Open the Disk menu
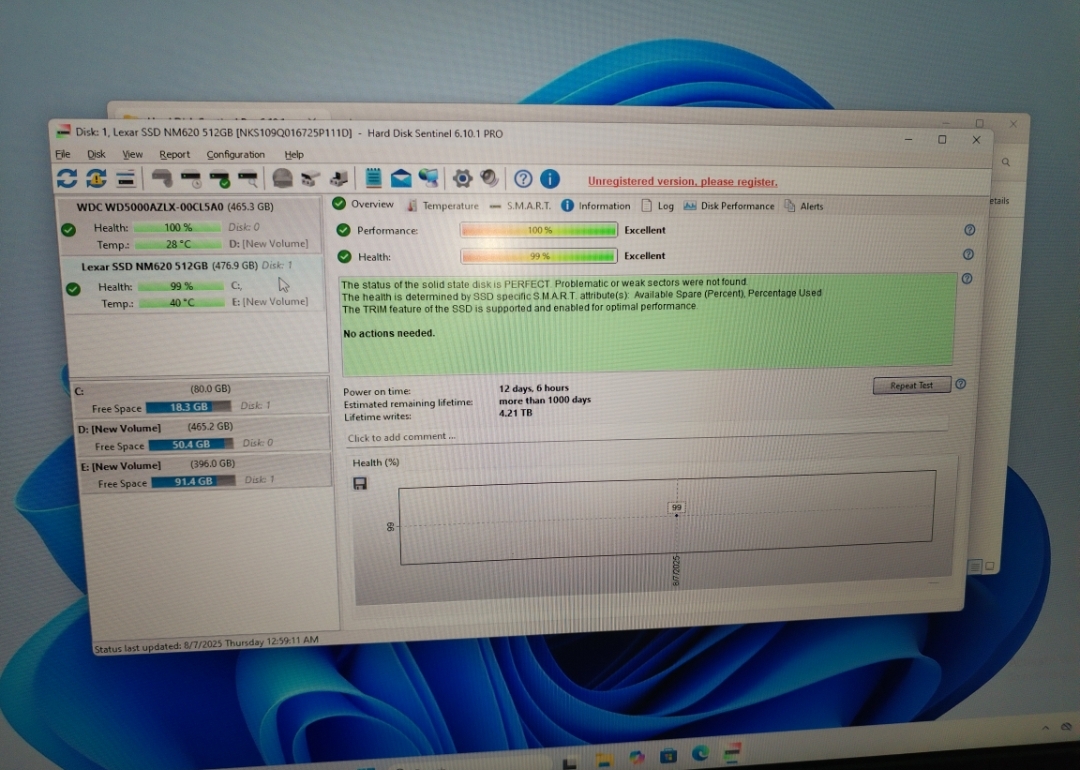The image size is (1080, 770). pyautogui.click(x=96, y=154)
